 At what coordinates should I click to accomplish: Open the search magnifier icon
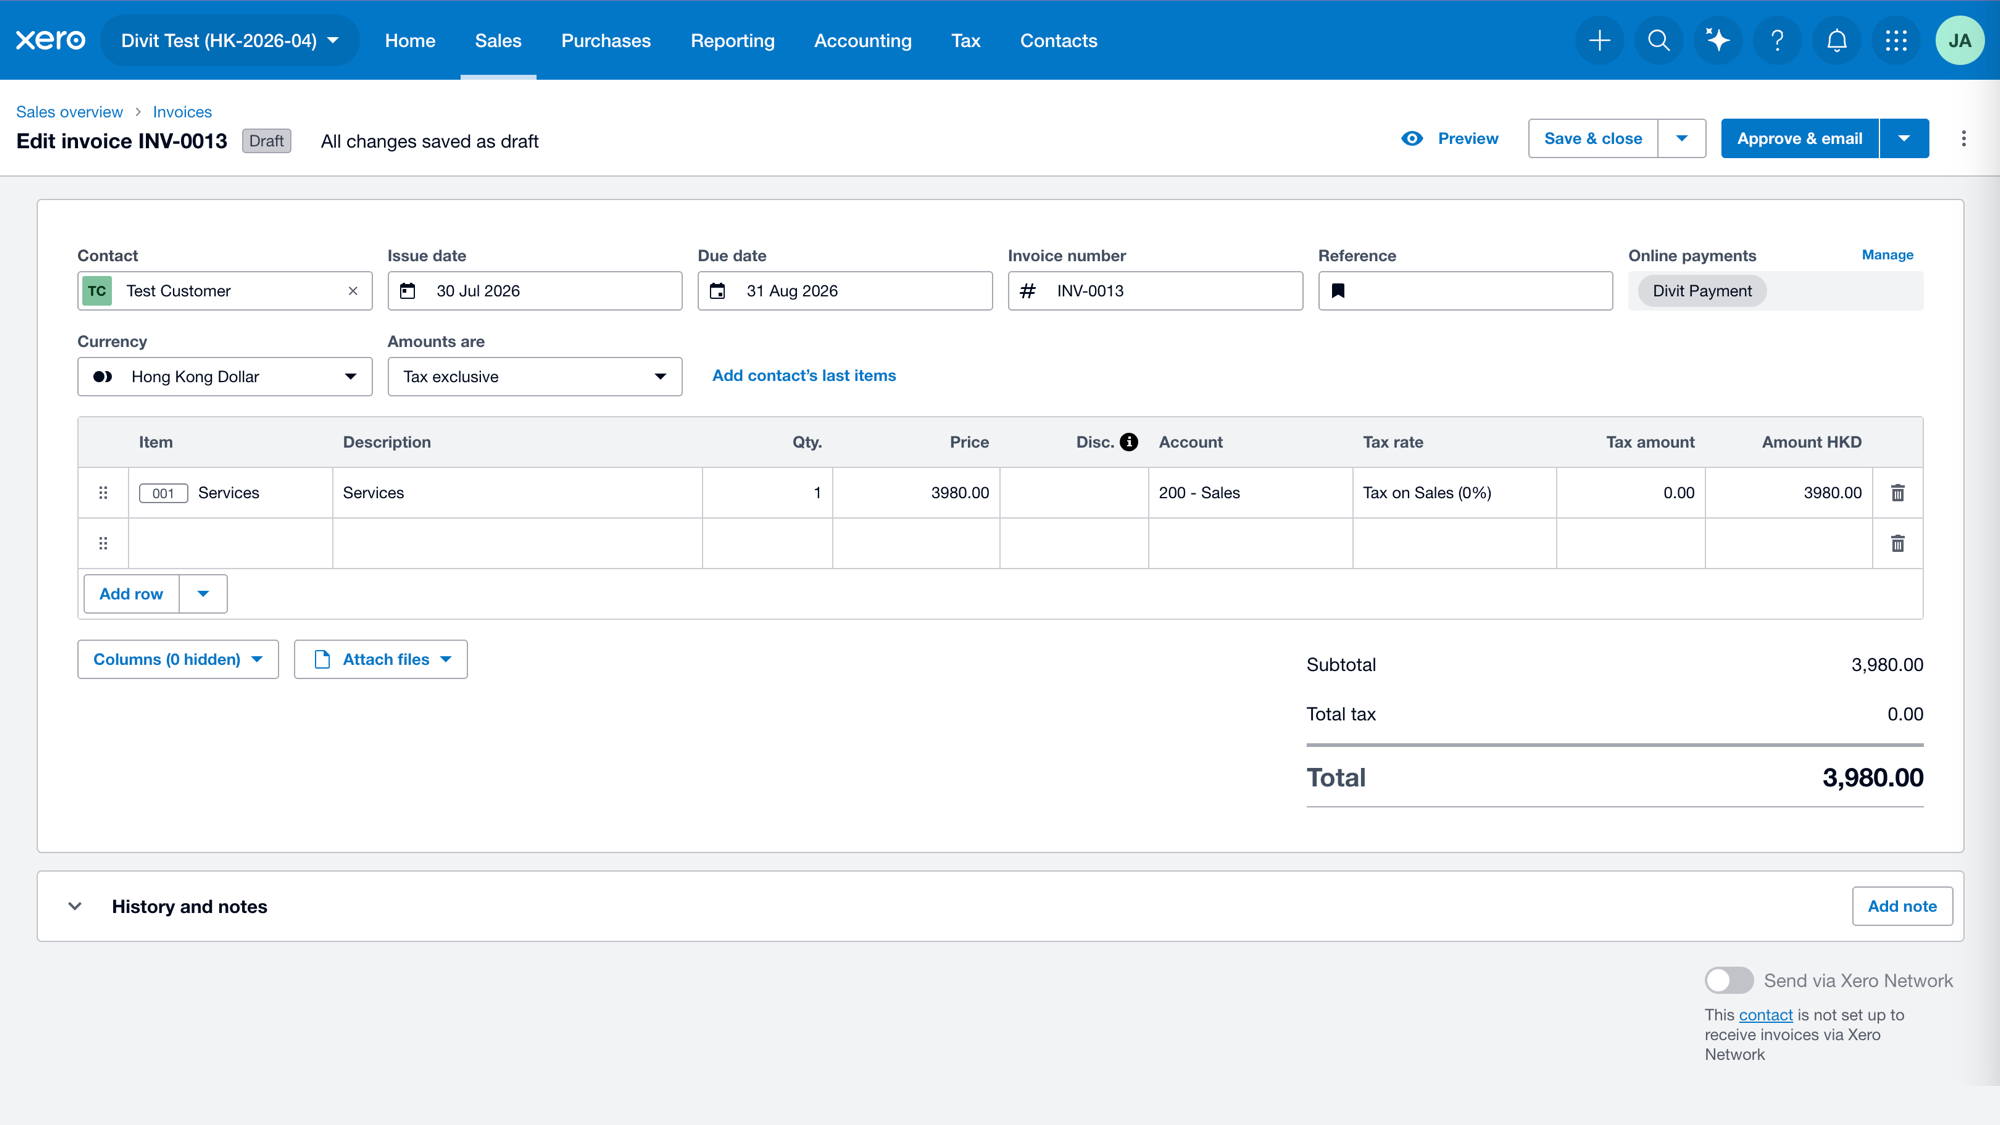point(1658,40)
